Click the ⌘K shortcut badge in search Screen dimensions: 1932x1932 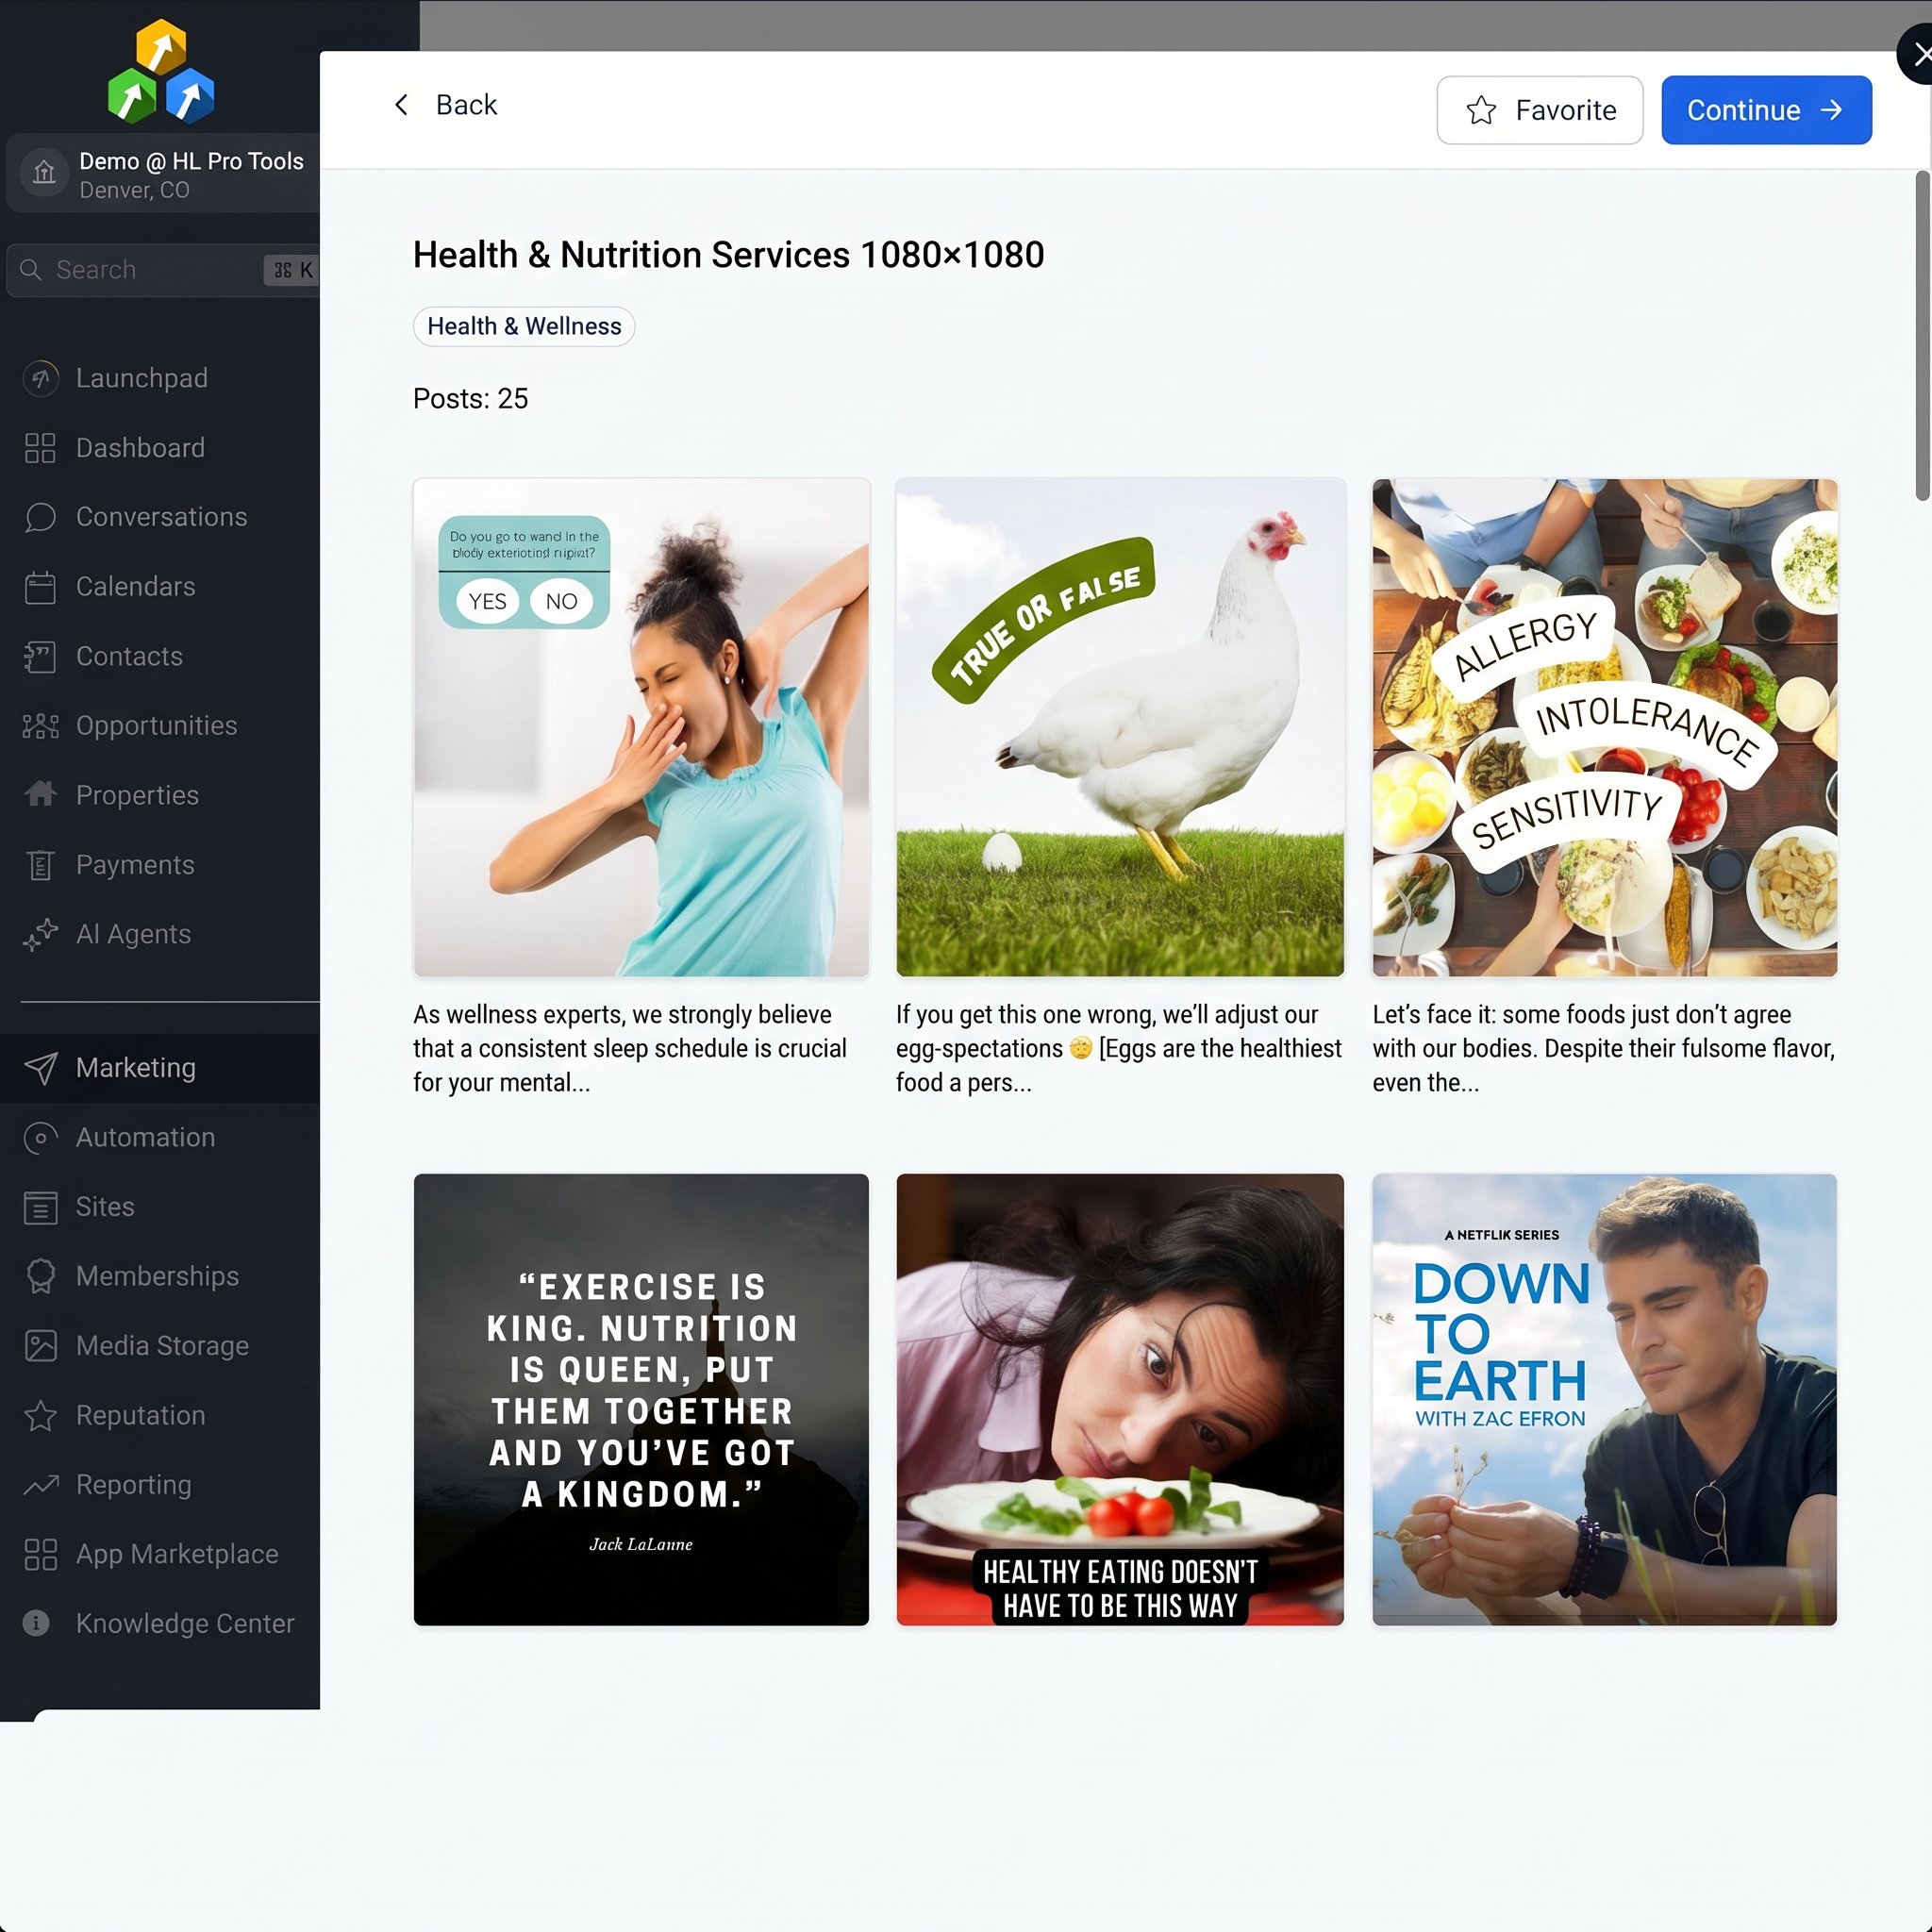[x=292, y=270]
